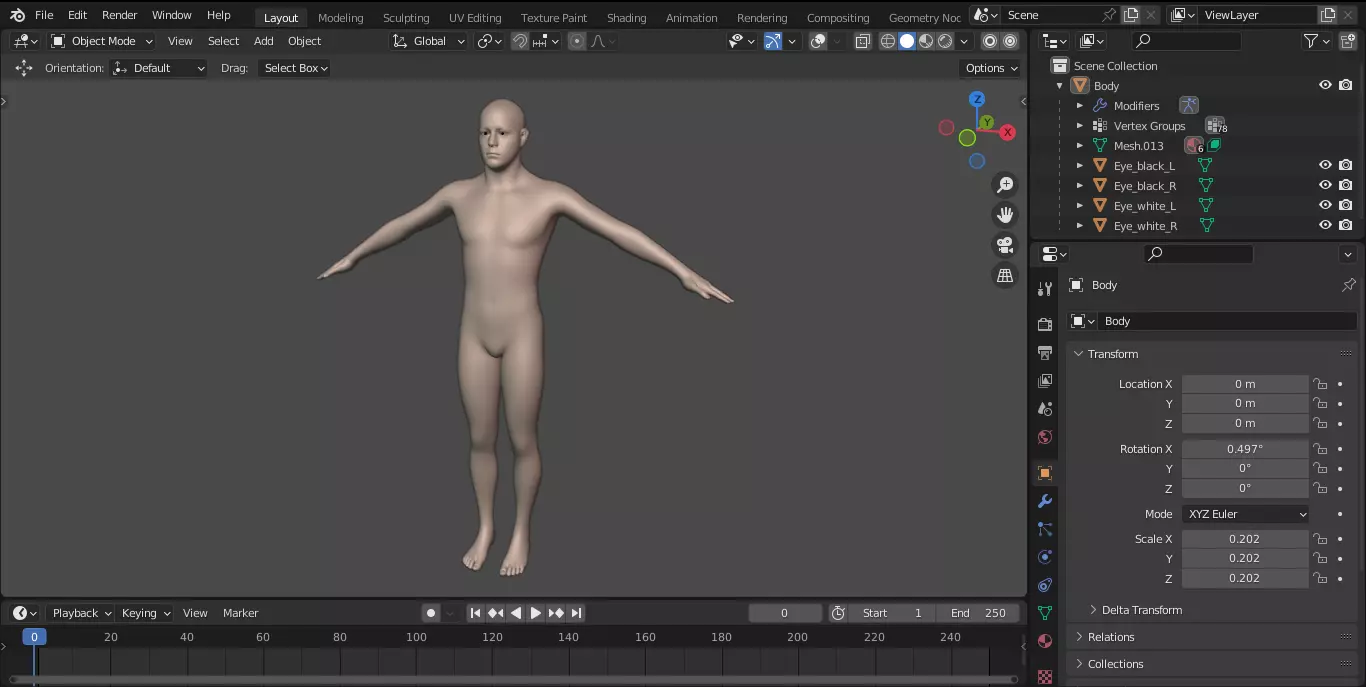Open the viewport View menu

(x=180, y=41)
